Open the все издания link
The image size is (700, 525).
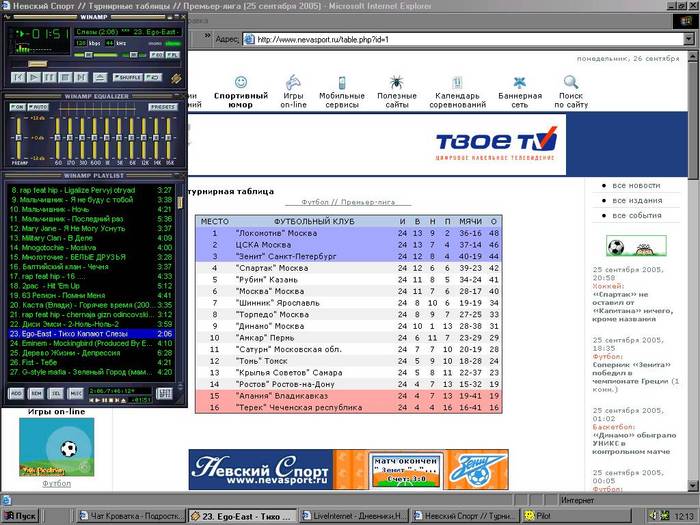(637, 200)
